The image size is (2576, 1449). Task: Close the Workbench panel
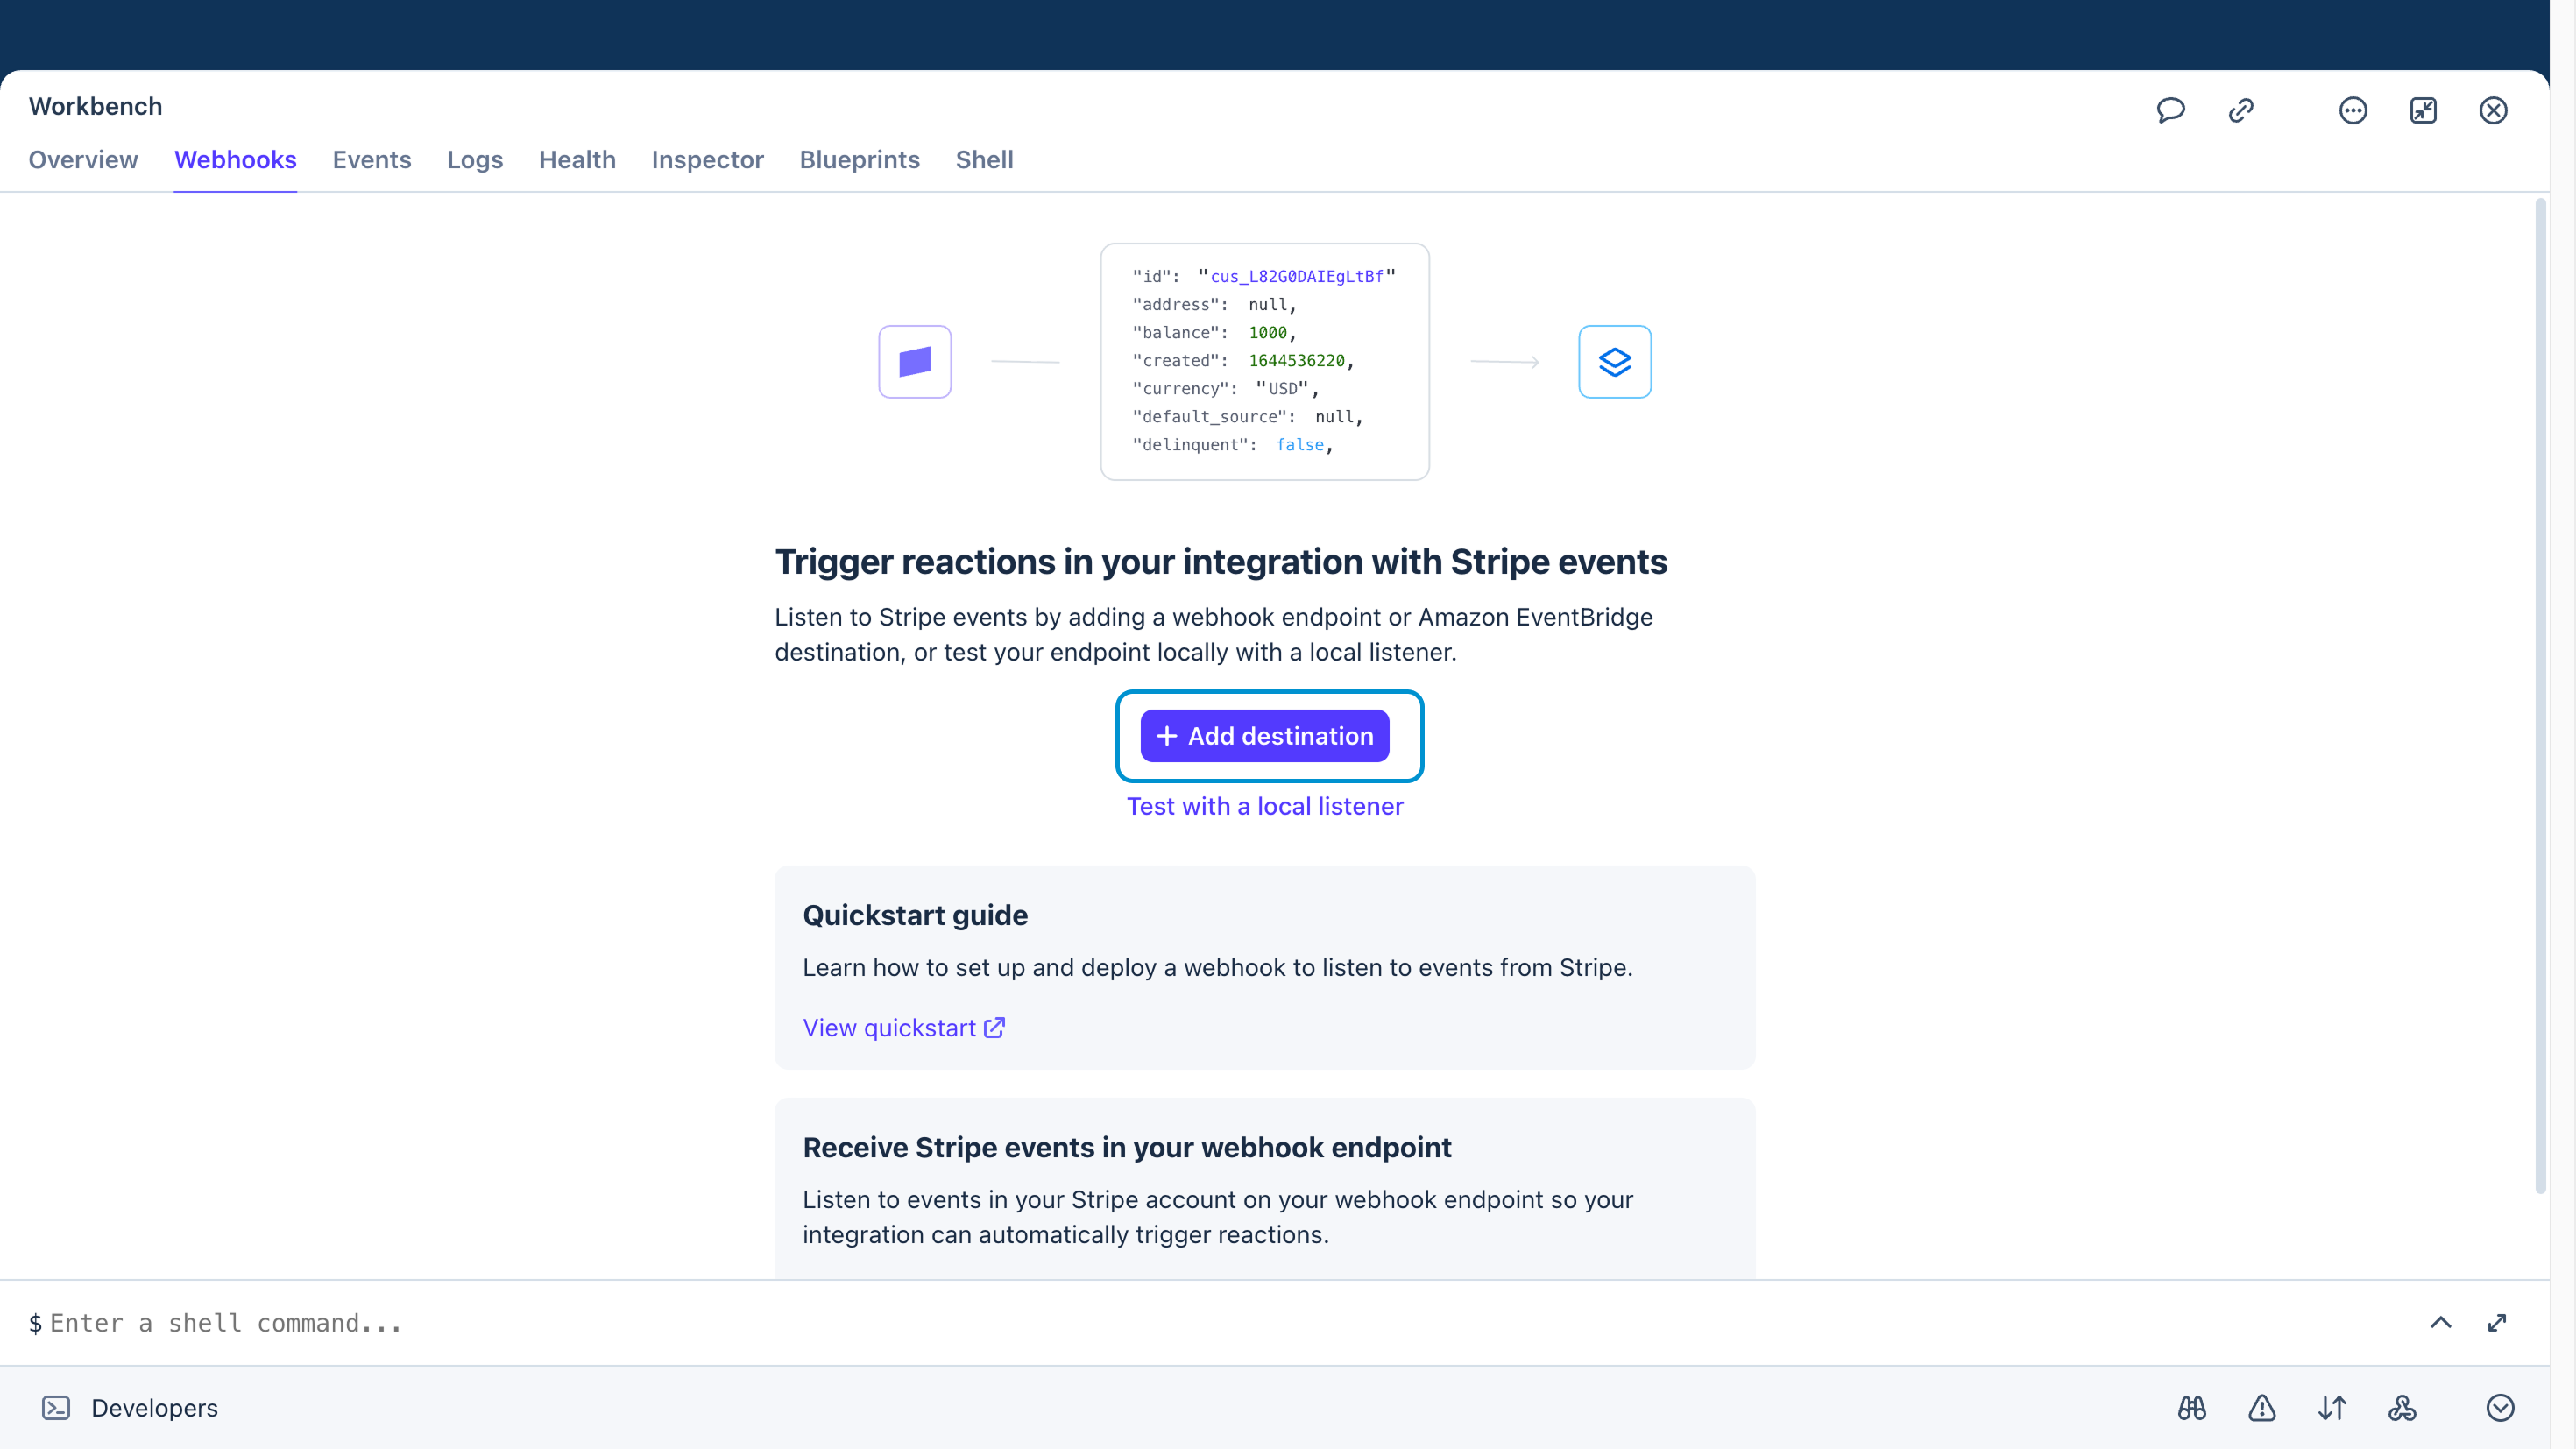[x=2493, y=110]
